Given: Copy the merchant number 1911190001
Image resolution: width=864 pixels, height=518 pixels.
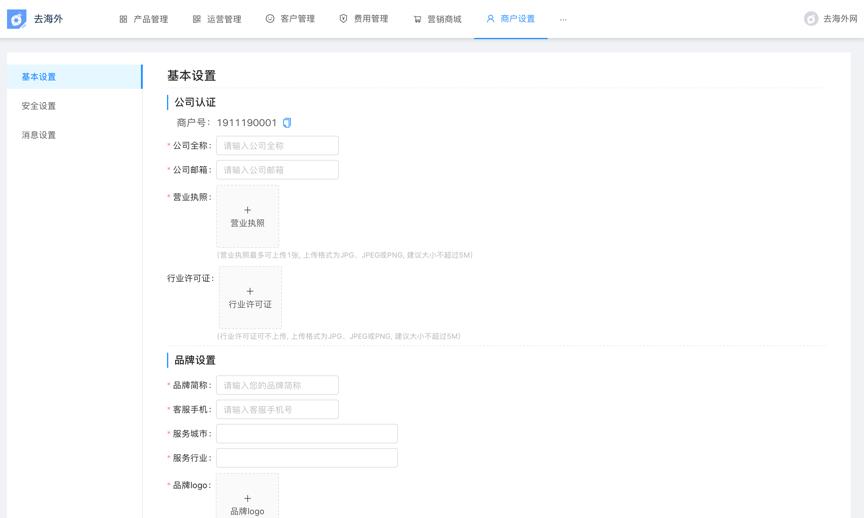Looking at the screenshot, I should 287,123.
